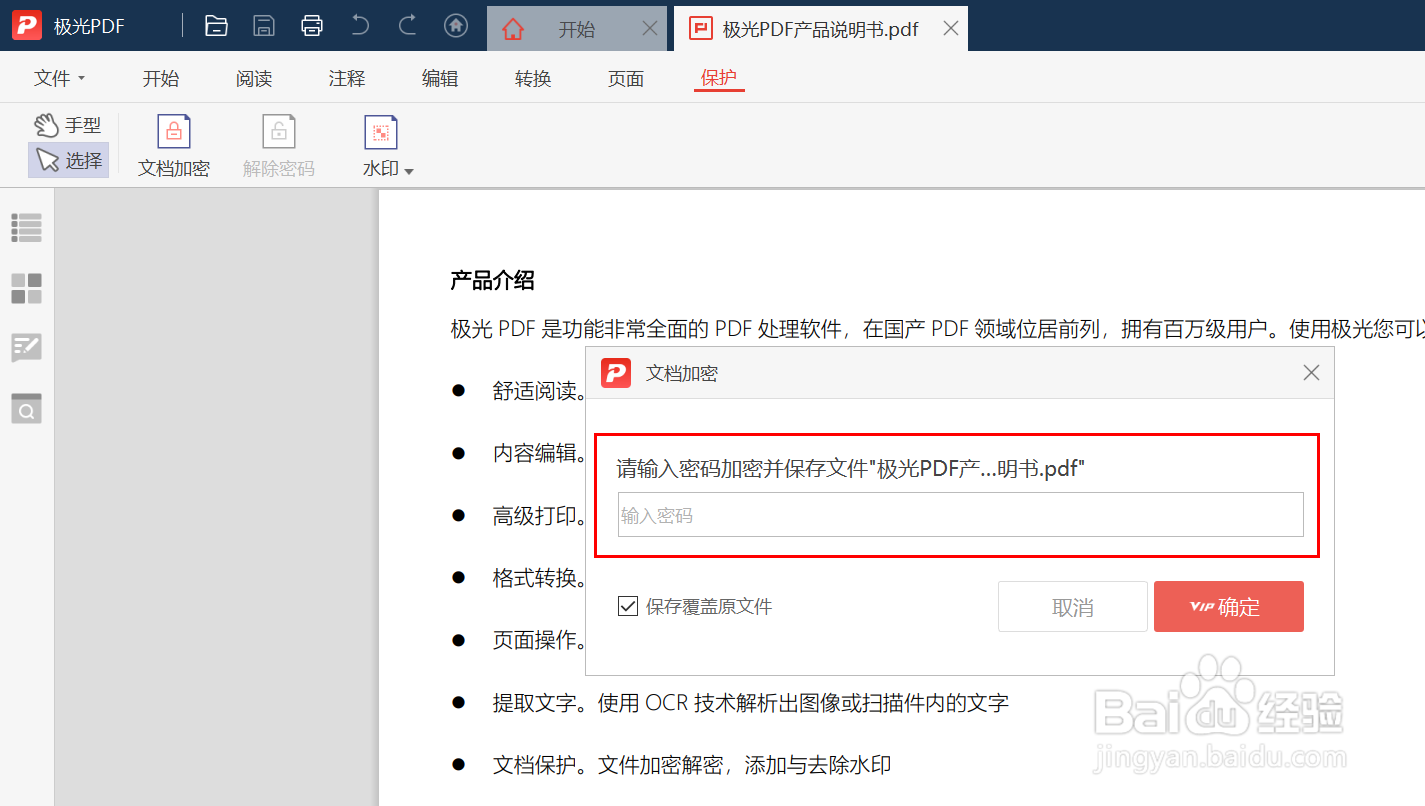Viewport: 1425px width, 806px height.
Task: Close the 开始 tab
Action: tap(649, 29)
